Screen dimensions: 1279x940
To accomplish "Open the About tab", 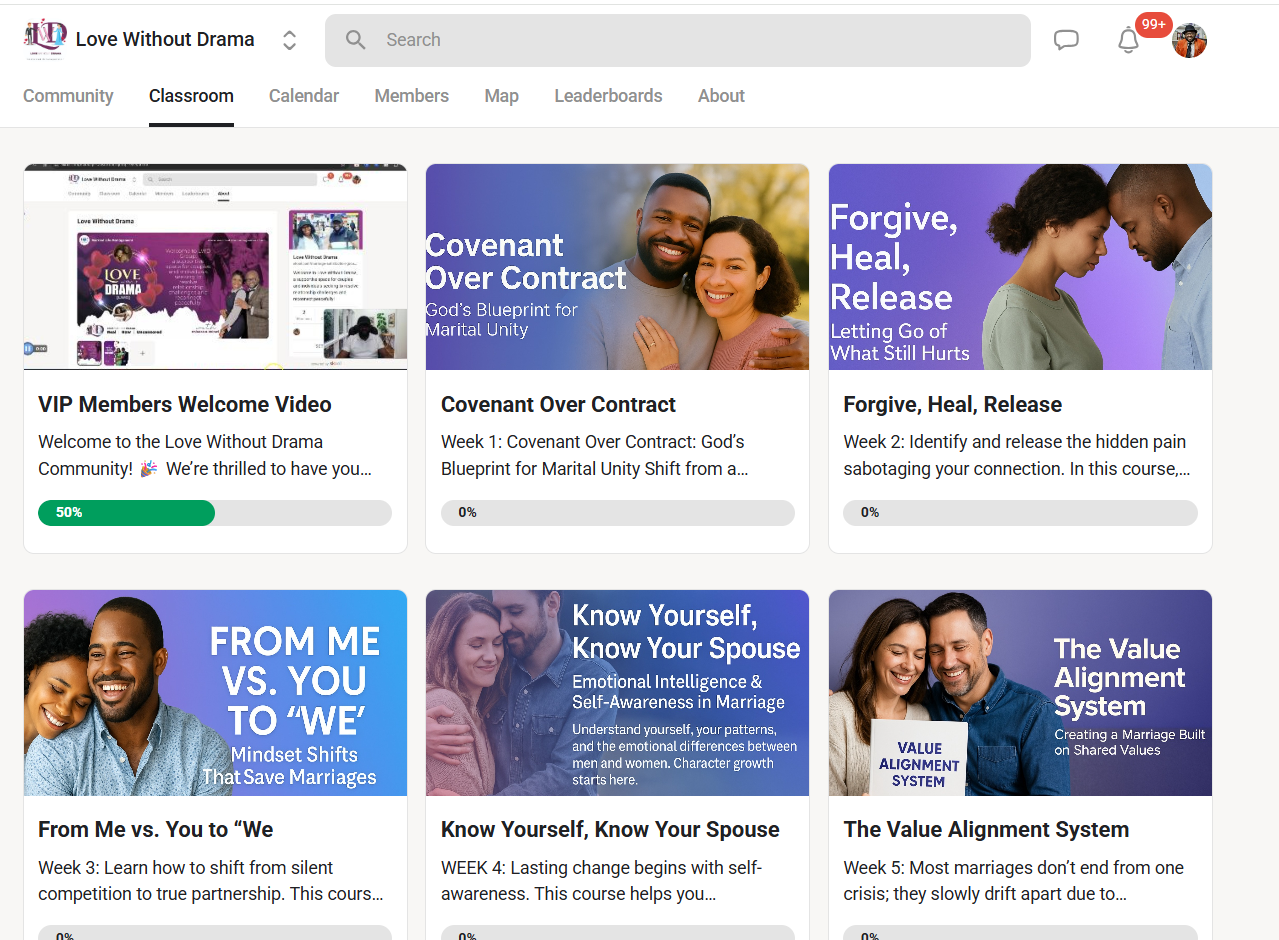I will tap(721, 96).
